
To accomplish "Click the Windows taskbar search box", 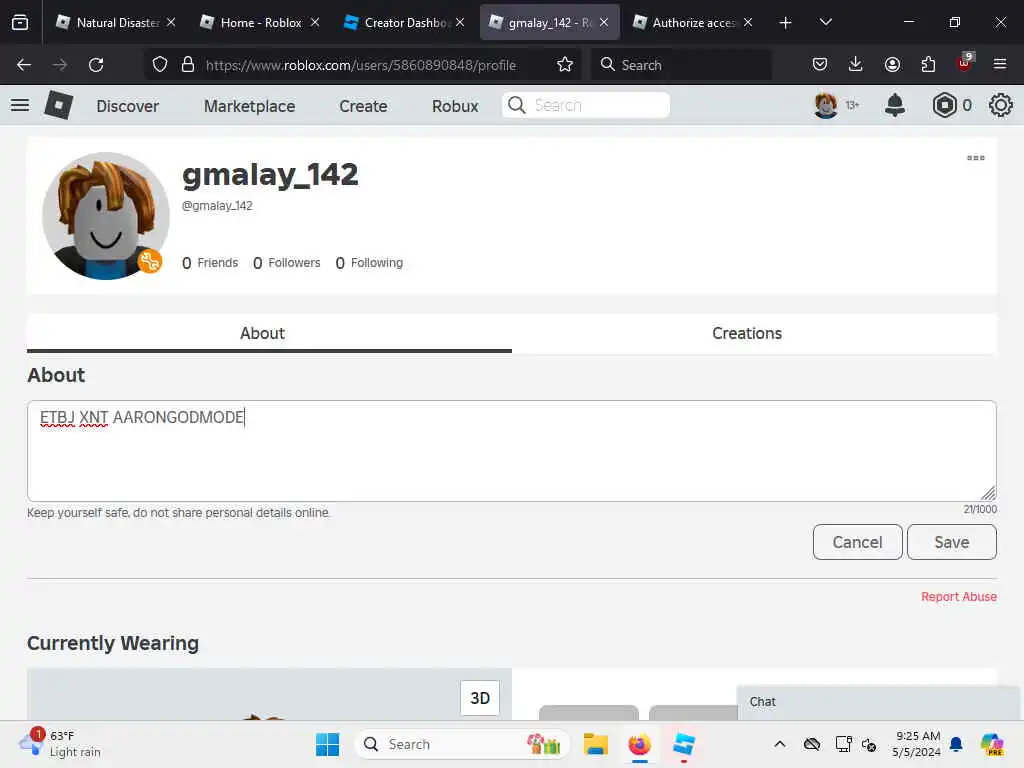I will point(462,744).
